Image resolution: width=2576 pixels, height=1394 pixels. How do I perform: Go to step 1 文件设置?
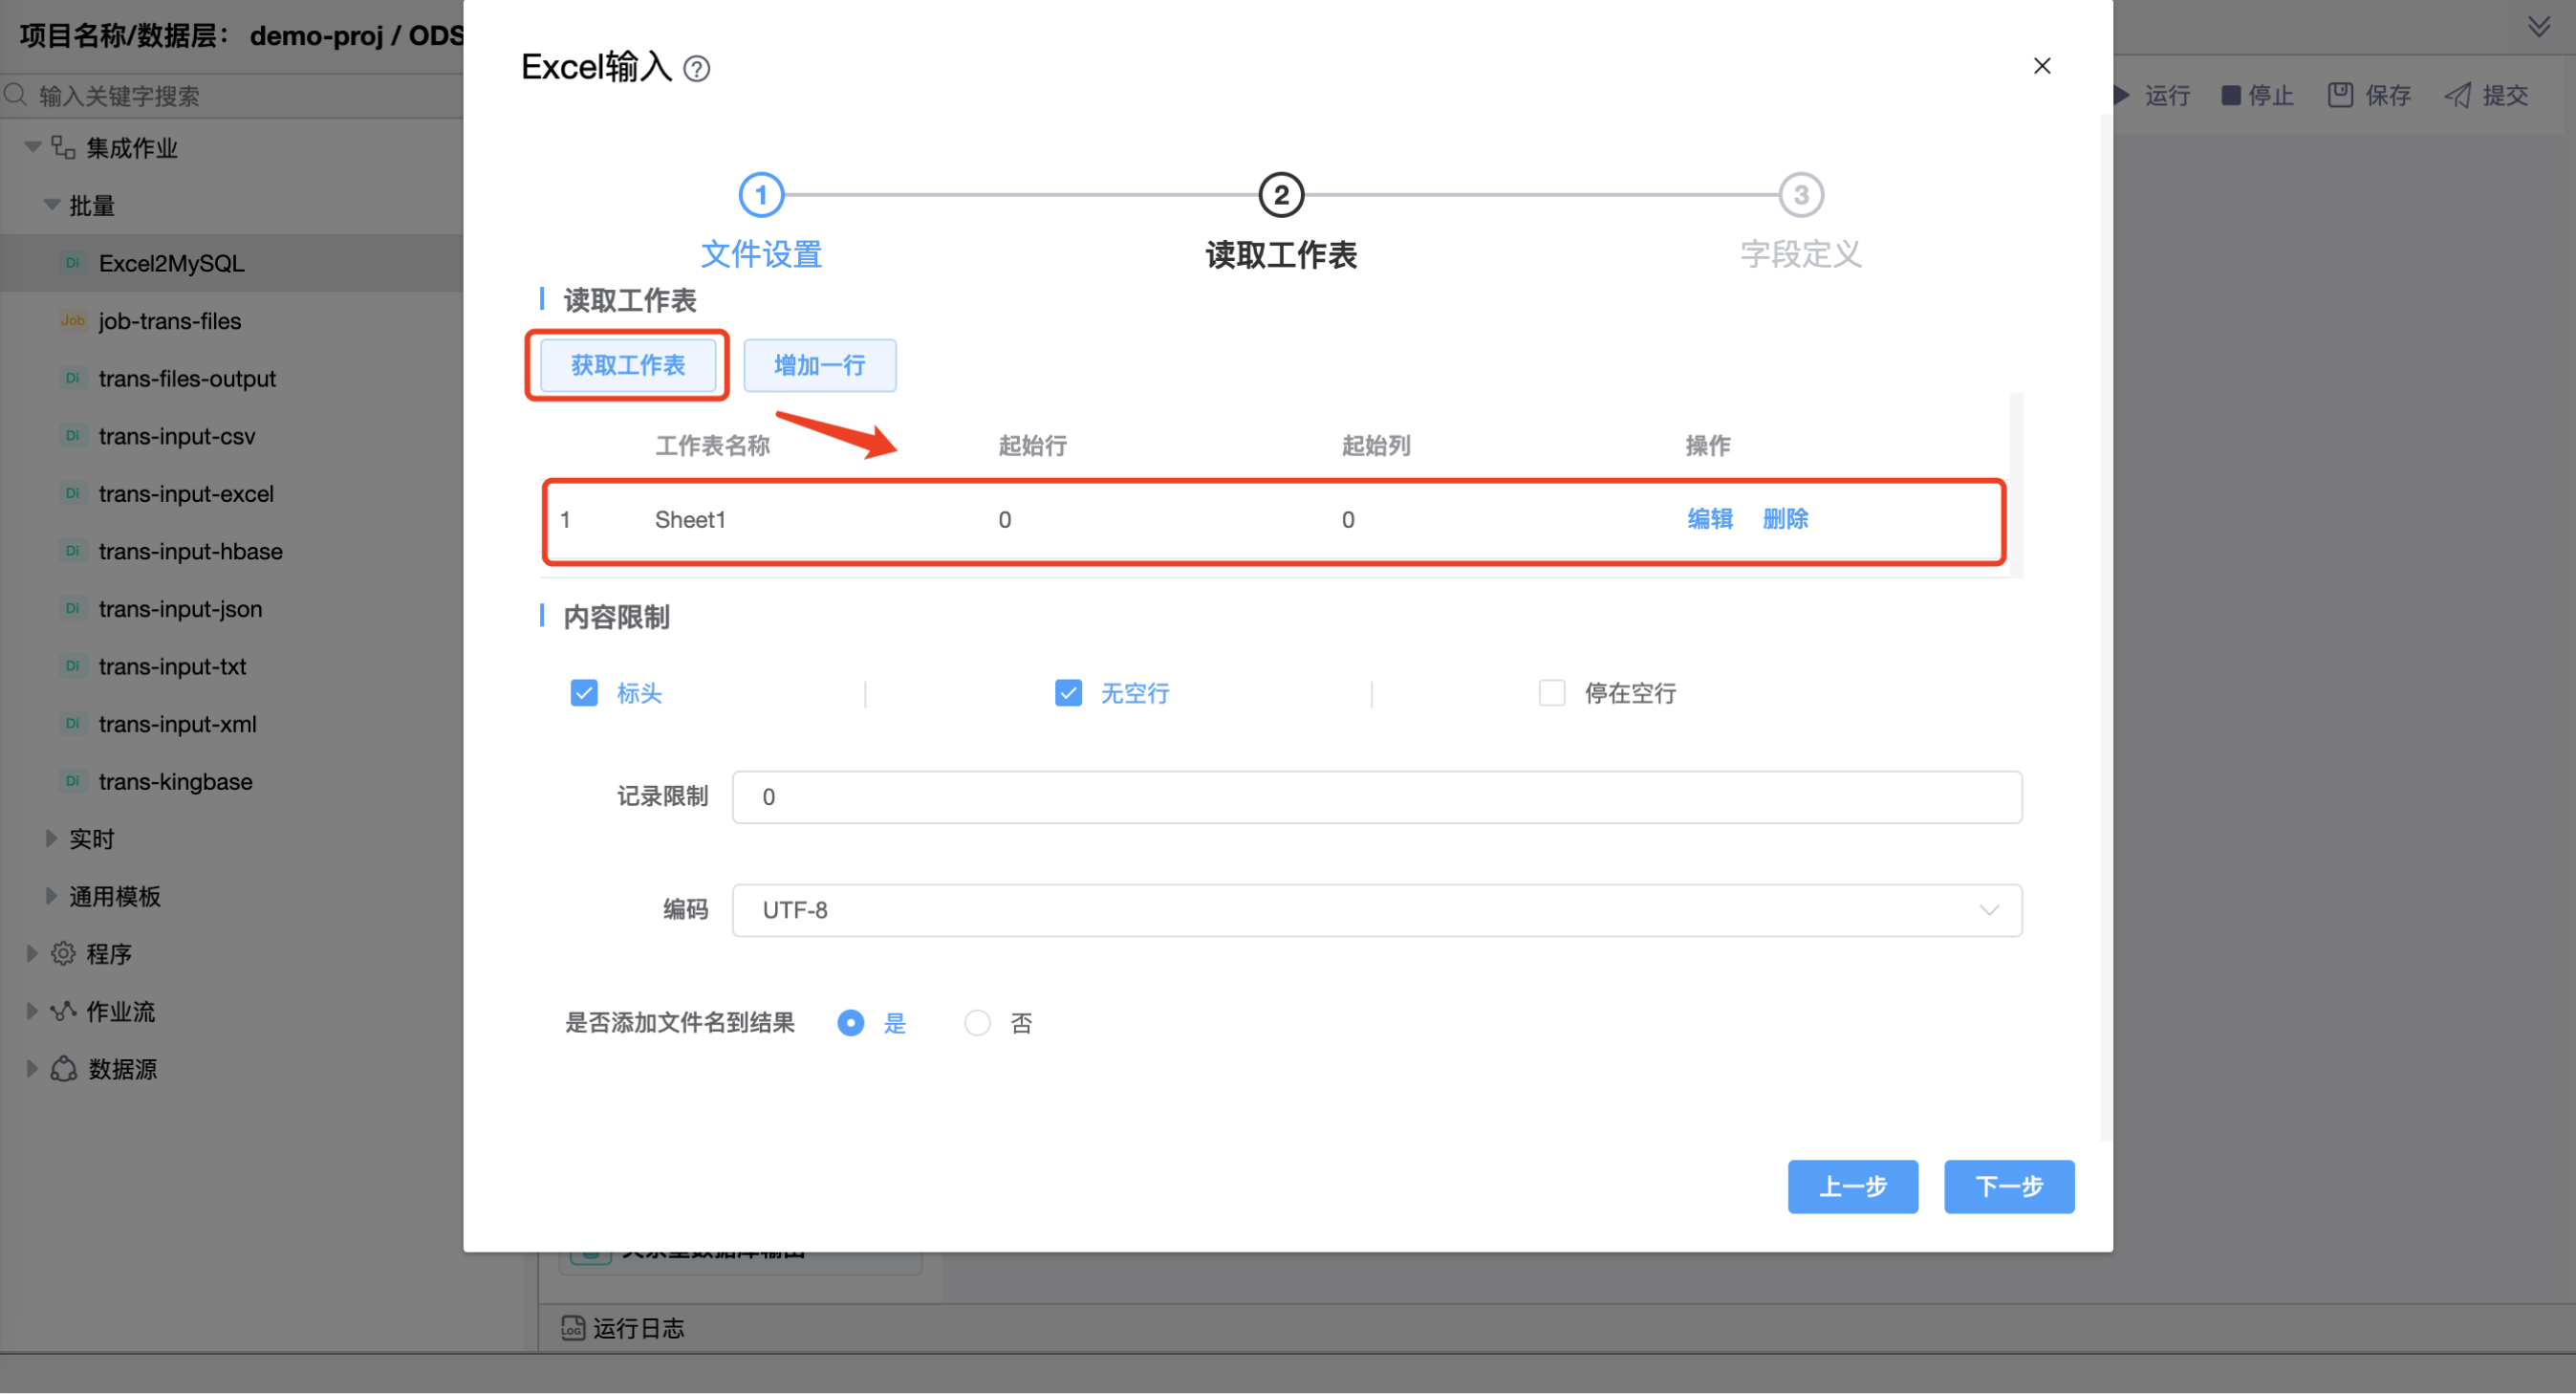point(761,195)
